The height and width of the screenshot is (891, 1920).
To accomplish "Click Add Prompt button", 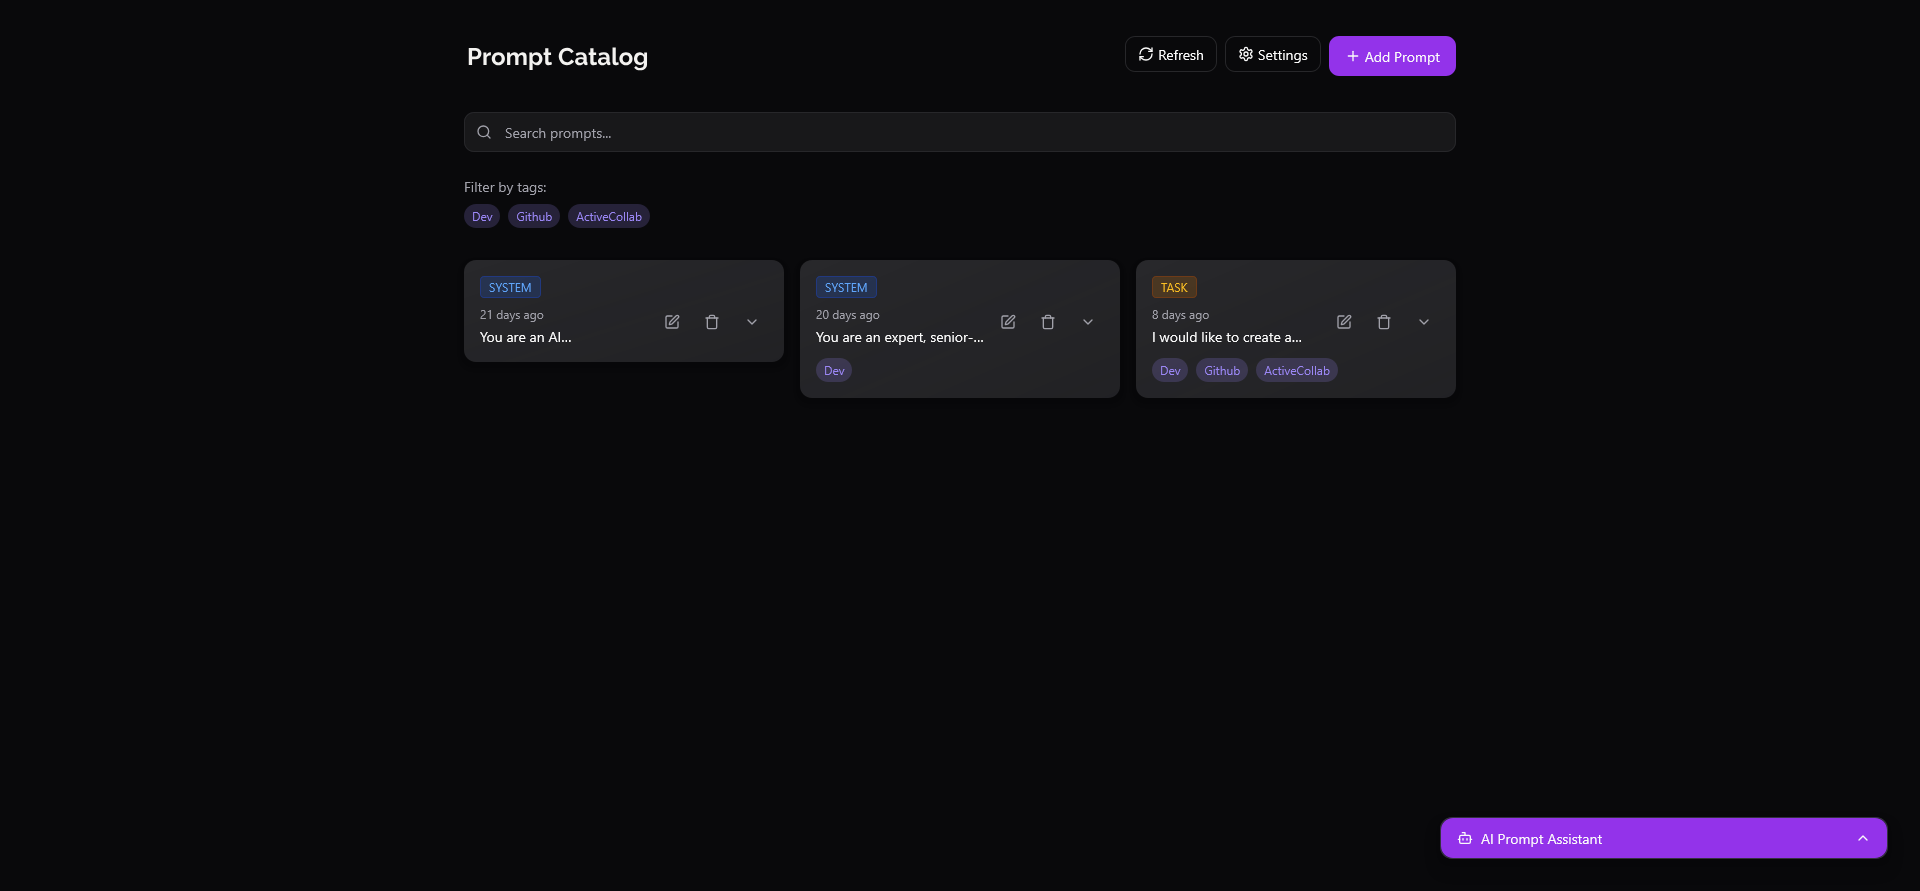I will pyautogui.click(x=1392, y=57).
